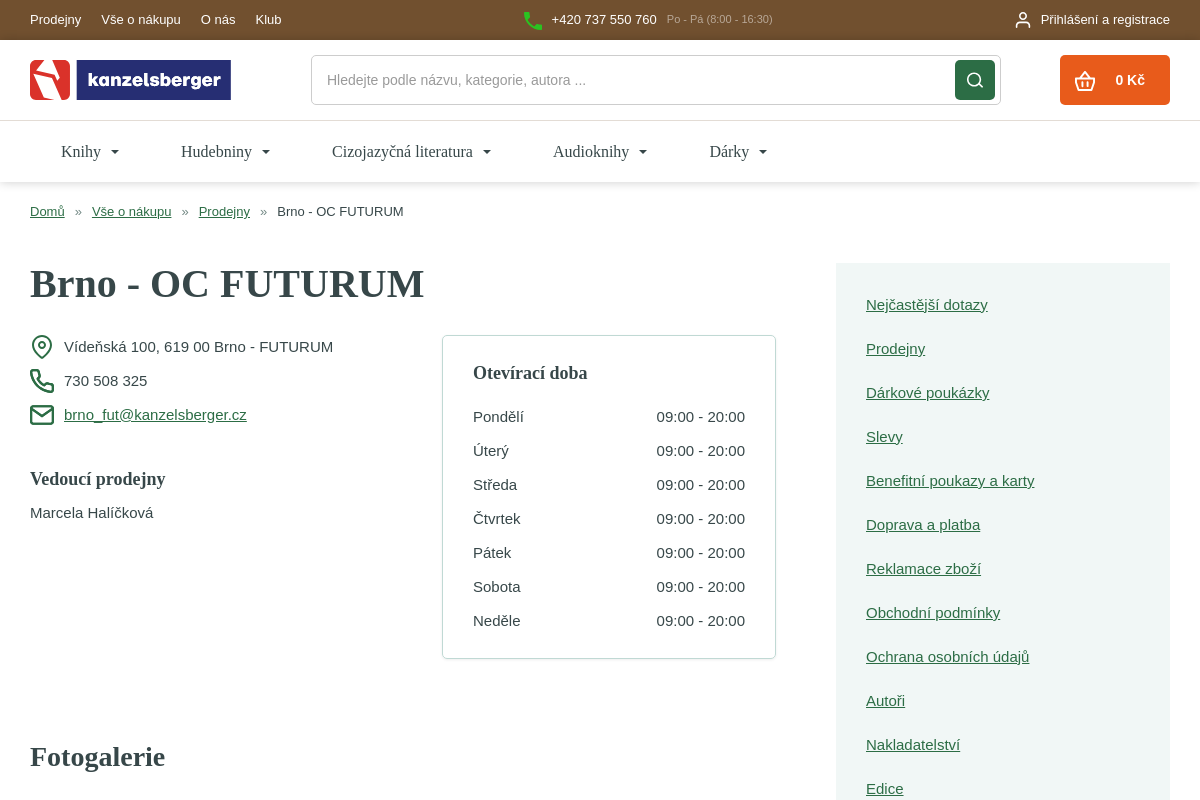This screenshot has width=1200, height=800.
Task: Click the green search magnifier button
Action: [x=975, y=80]
